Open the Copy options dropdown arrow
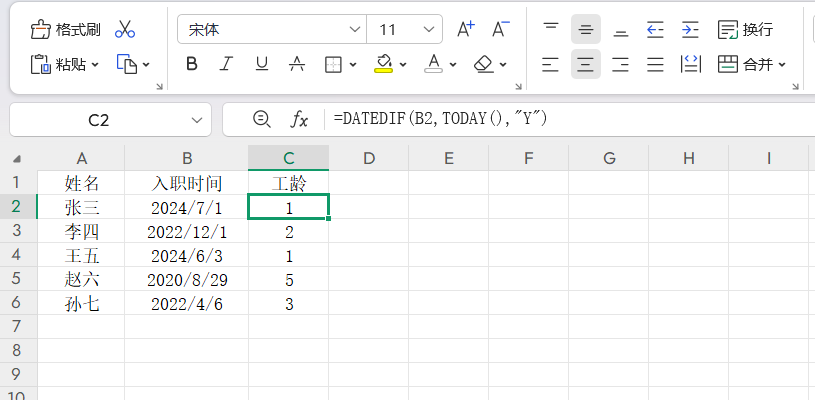The height and width of the screenshot is (400, 815). (x=146, y=65)
